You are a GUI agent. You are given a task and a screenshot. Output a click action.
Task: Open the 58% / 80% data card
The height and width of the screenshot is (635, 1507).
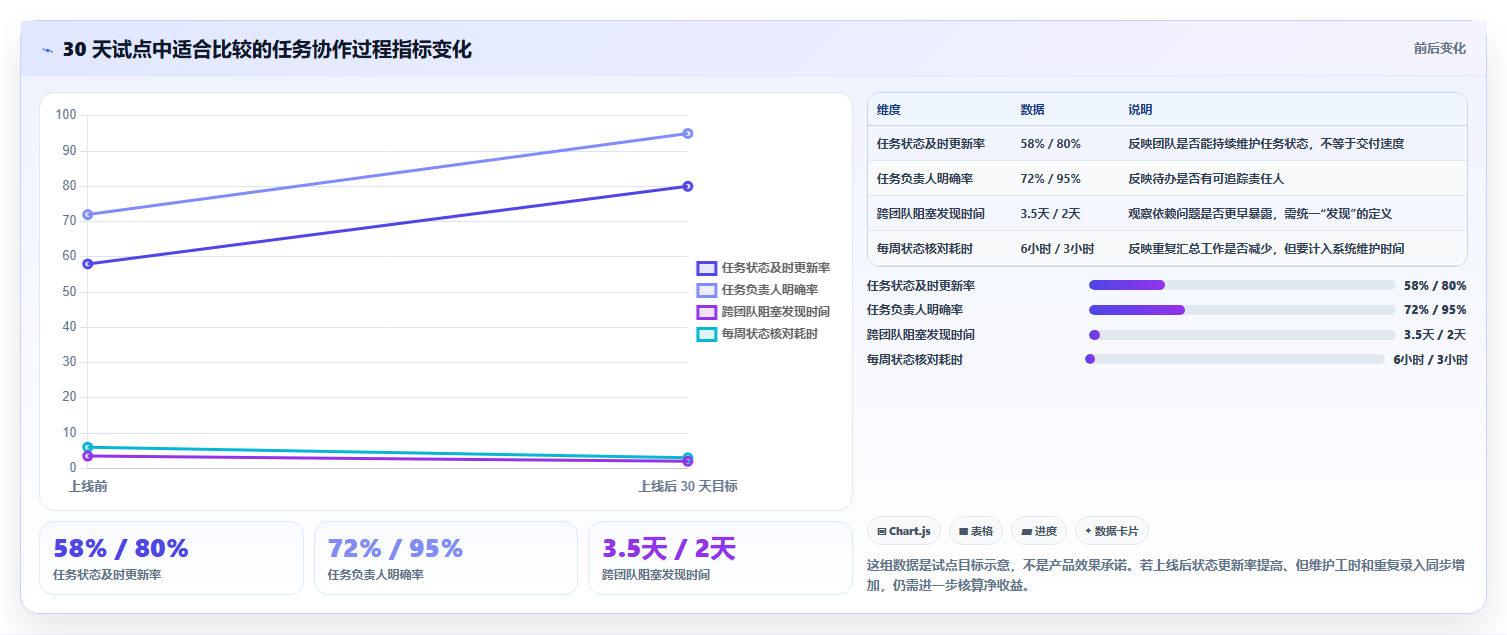tap(171, 558)
